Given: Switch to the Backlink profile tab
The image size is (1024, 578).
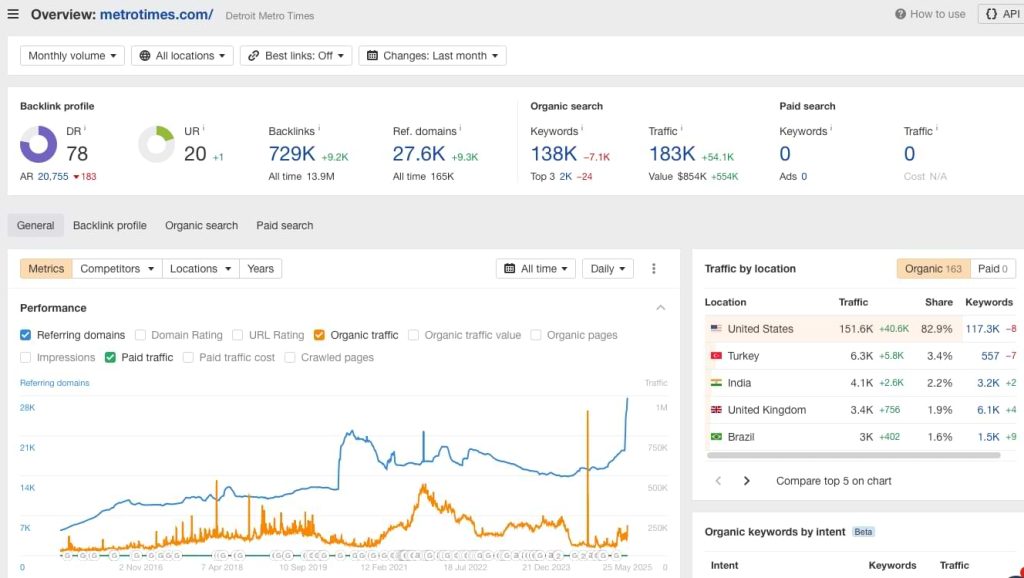Looking at the screenshot, I should (x=109, y=225).
